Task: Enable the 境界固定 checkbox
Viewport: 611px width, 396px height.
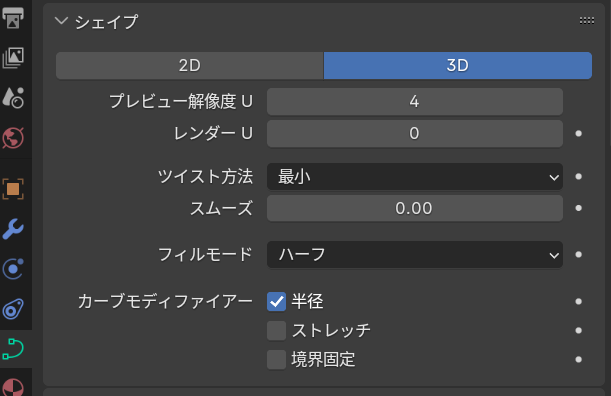Action: coord(276,359)
